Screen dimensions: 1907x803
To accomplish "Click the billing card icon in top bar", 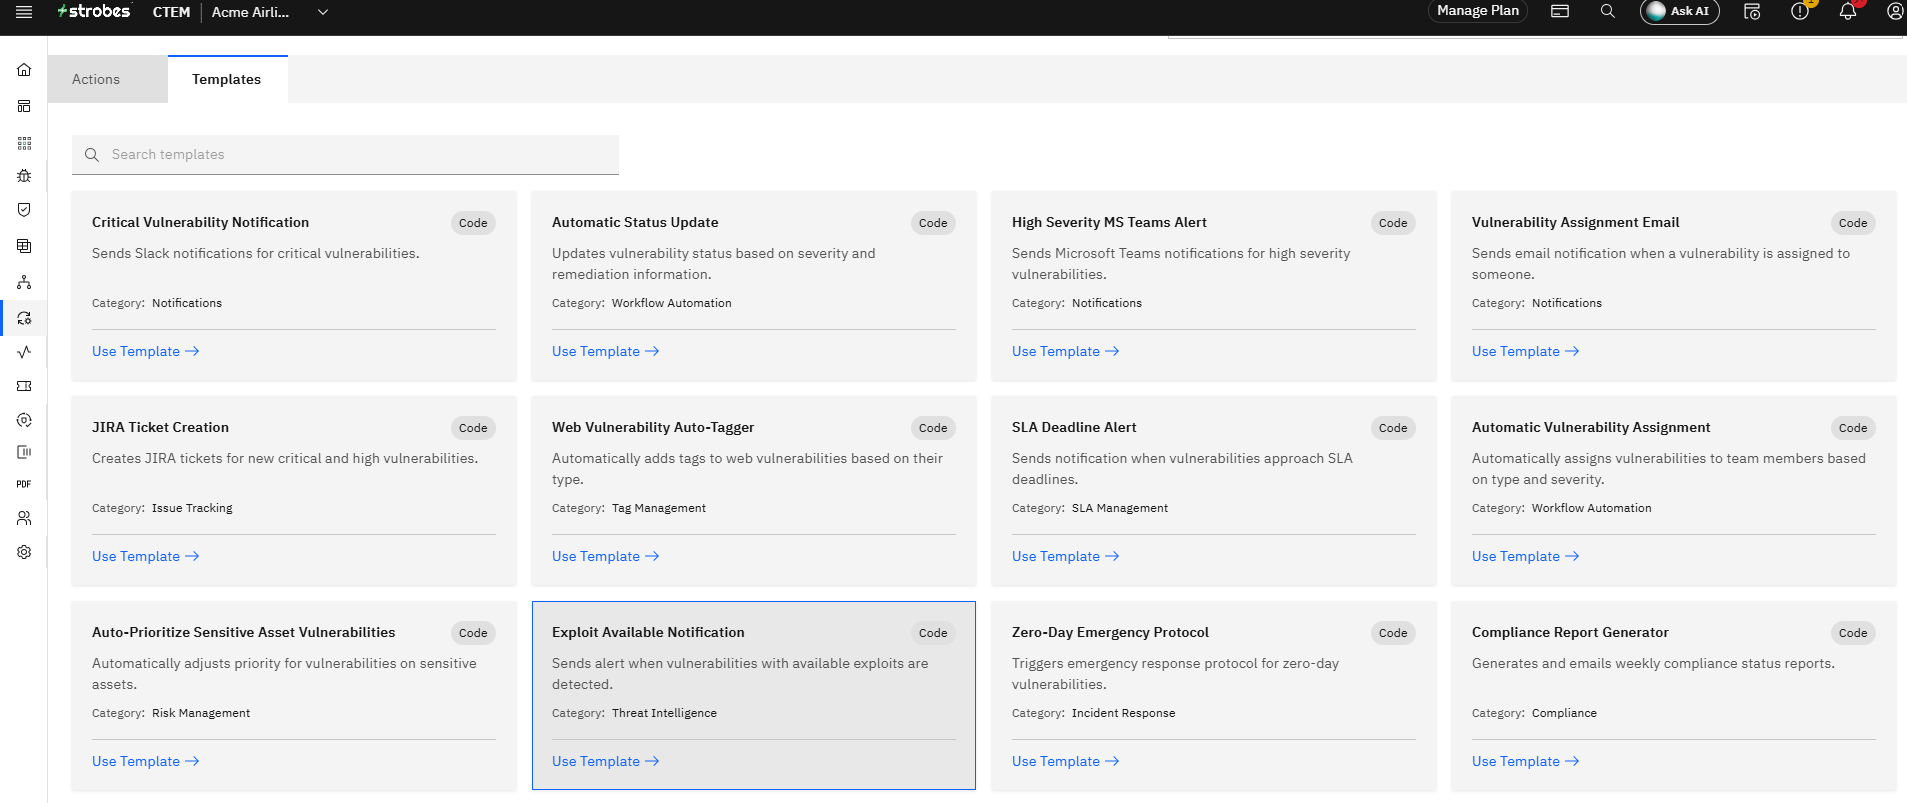I will tap(1560, 11).
